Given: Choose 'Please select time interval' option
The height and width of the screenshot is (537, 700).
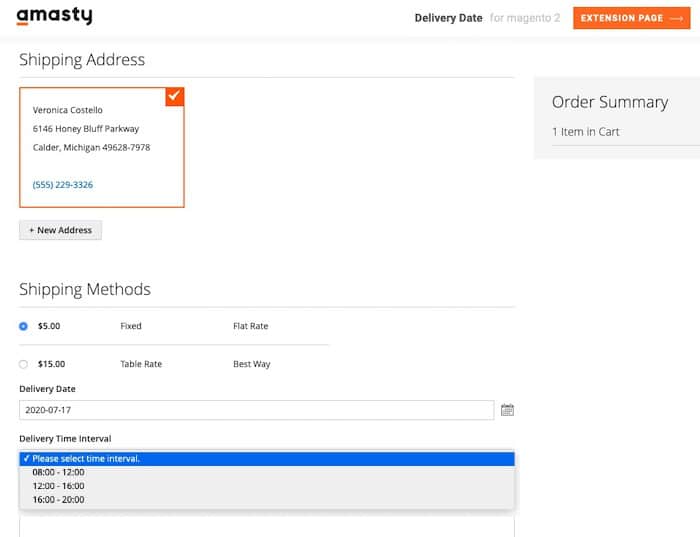Looking at the screenshot, I should (266, 459).
